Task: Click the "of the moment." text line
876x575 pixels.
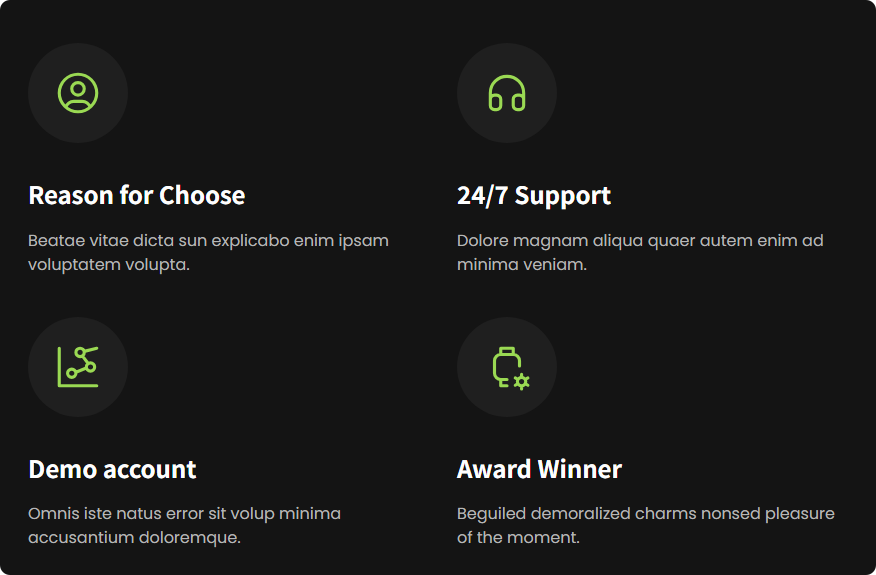Action: (518, 538)
